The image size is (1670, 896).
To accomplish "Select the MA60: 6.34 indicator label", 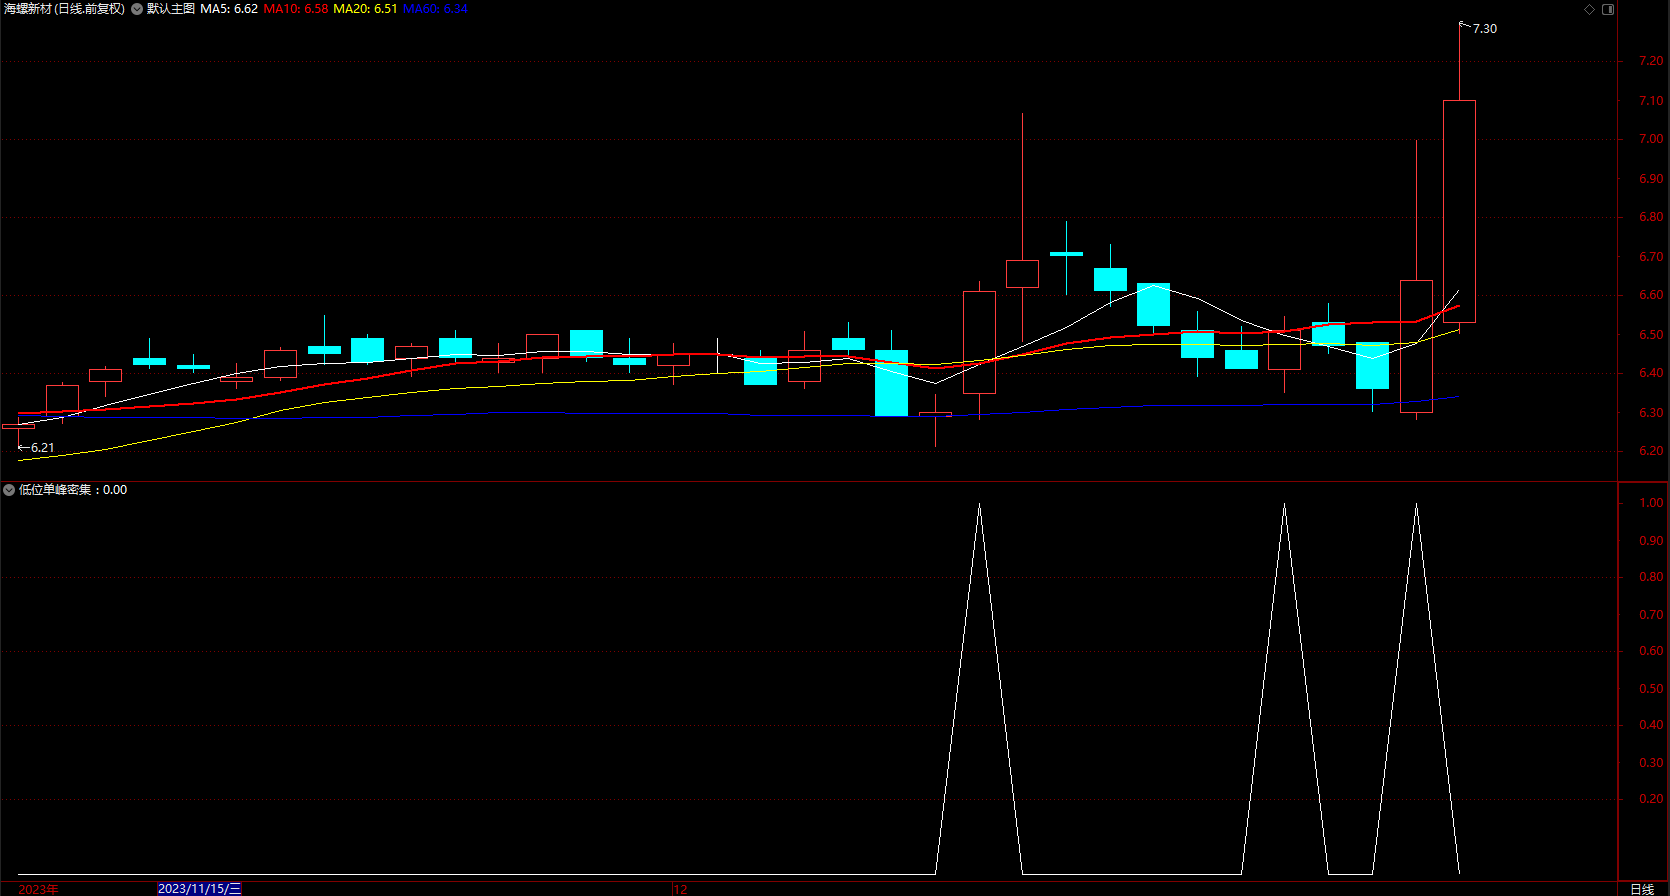I will tap(435, 9).
